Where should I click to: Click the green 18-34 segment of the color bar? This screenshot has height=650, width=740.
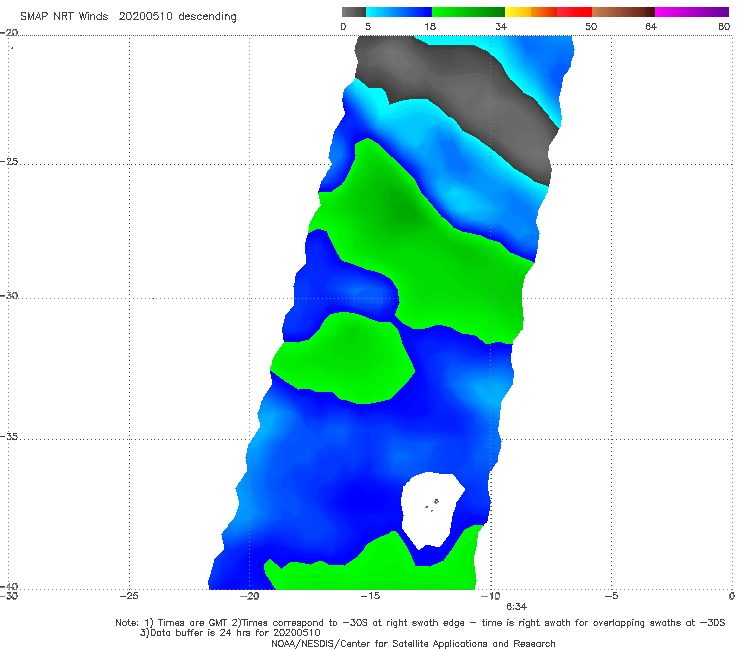(x=468, y=12)
